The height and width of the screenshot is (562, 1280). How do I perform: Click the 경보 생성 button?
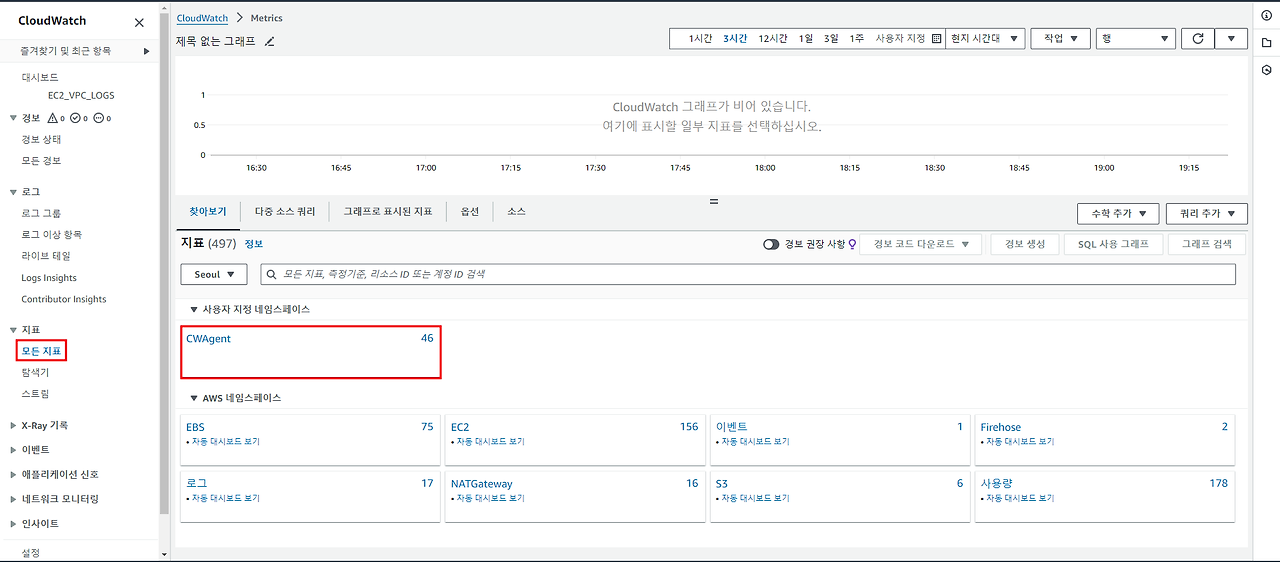tap(1025, 244)
